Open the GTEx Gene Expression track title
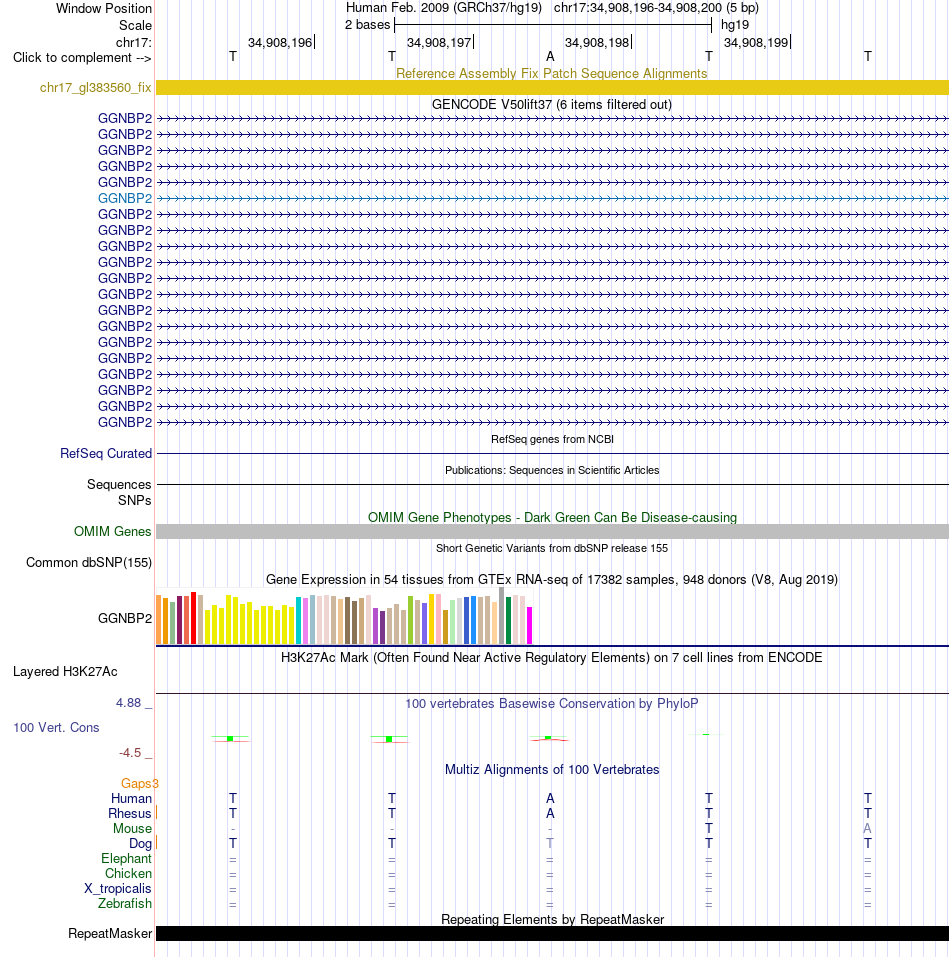The height and width of the screenshot is (957, 950). 552,580
